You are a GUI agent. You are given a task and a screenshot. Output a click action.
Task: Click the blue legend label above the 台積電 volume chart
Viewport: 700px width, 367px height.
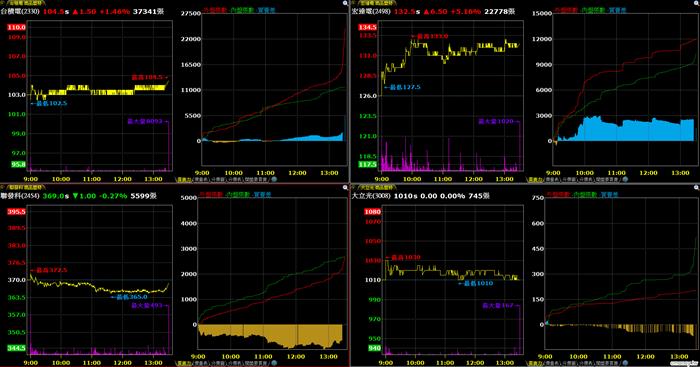[x=267, y=9]
